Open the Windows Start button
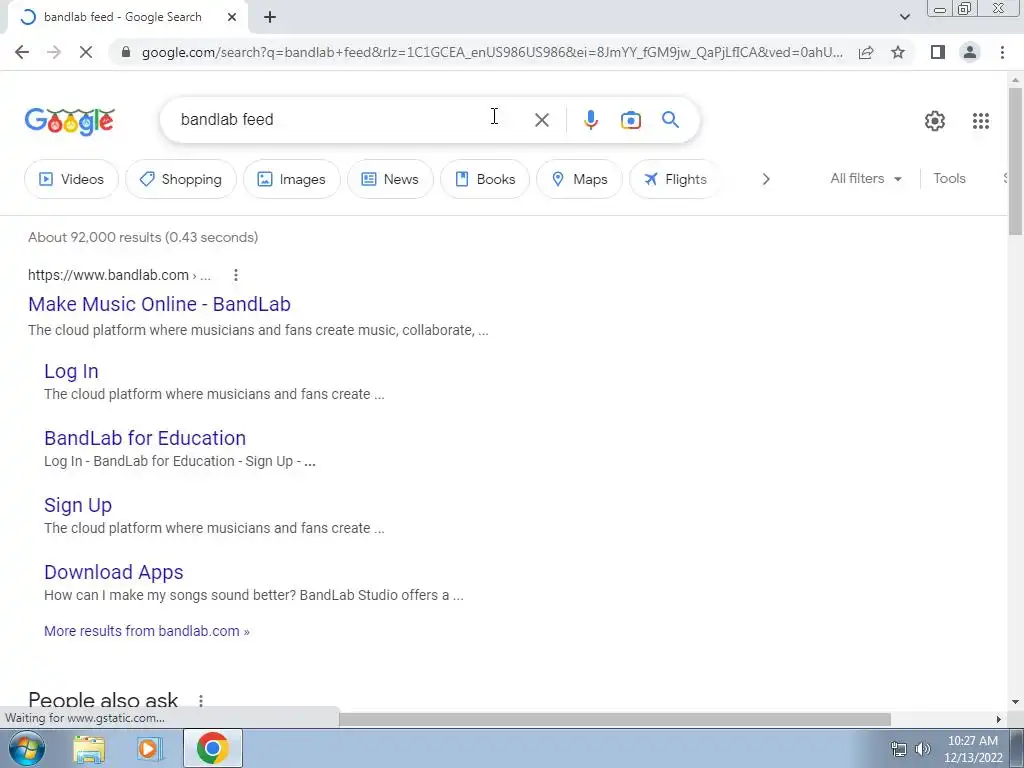The image size is (1024, 768). pos(27,748)
